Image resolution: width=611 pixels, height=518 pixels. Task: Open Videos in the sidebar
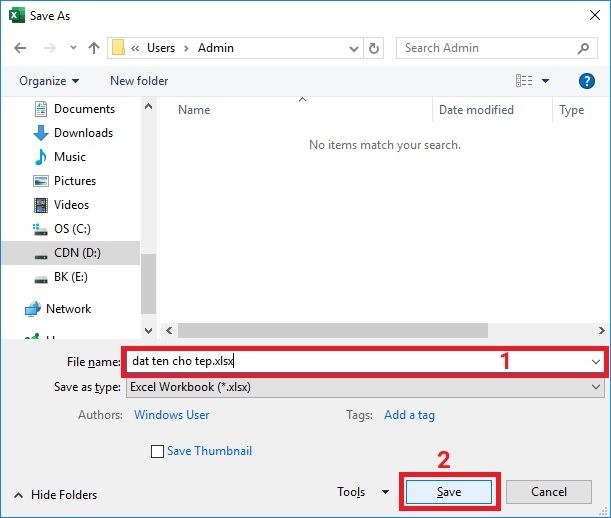click(71, 205)
